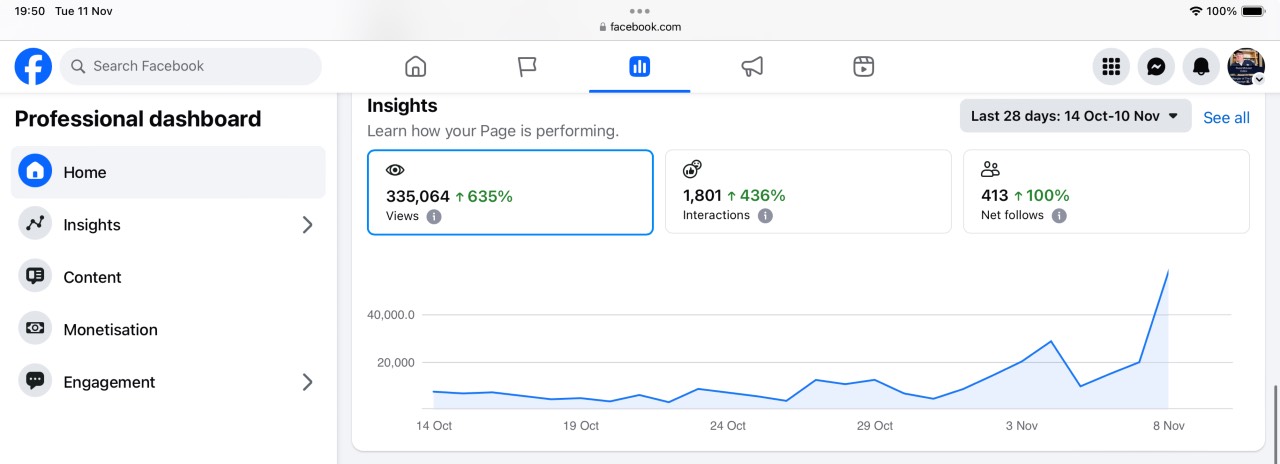Open the Pages flag icon
This screenshot has width=1280, height=464.
(x=527, y=67)
